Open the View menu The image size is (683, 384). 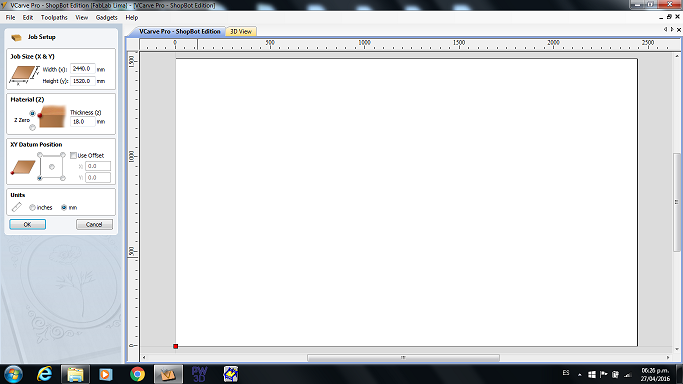click(x=81, y=17)
